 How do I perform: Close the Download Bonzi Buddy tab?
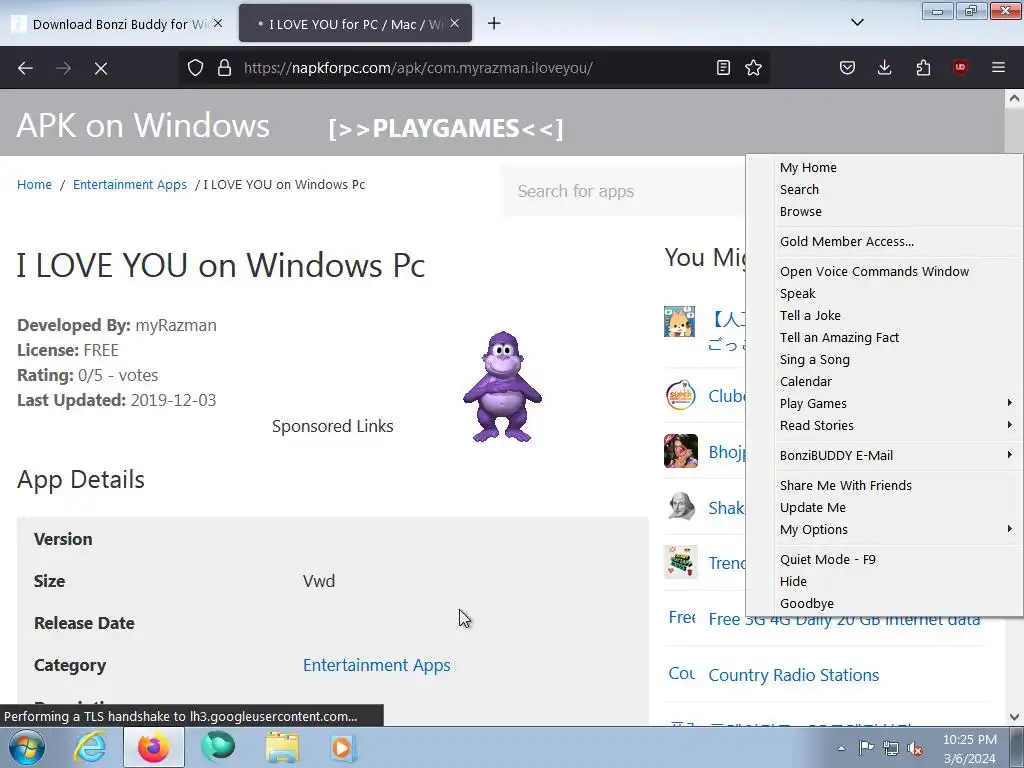pyautogui.click(x=218, y=24)
